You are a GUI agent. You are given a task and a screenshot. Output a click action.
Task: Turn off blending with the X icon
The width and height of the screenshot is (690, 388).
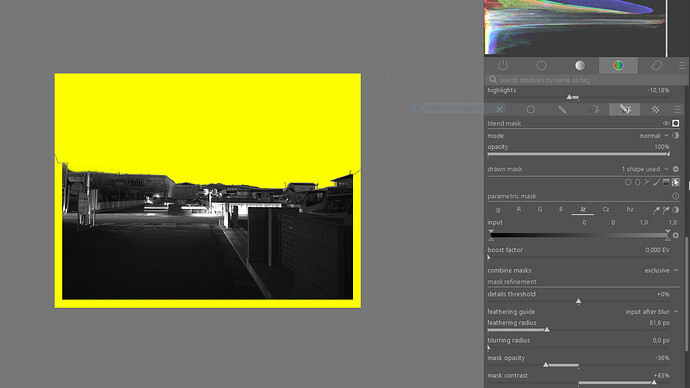pos(499,109)
